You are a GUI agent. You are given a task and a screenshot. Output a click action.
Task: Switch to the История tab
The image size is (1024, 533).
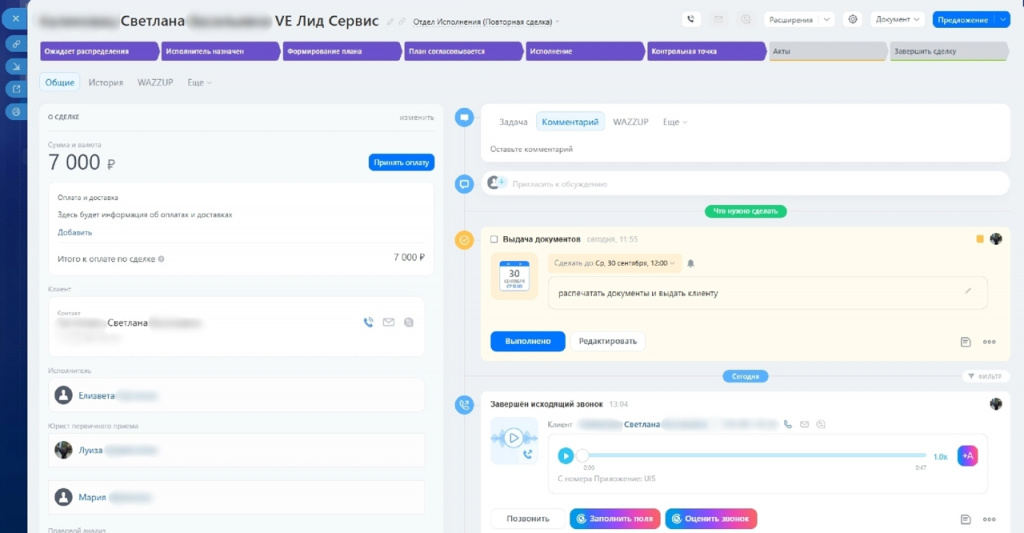[106, 82]
